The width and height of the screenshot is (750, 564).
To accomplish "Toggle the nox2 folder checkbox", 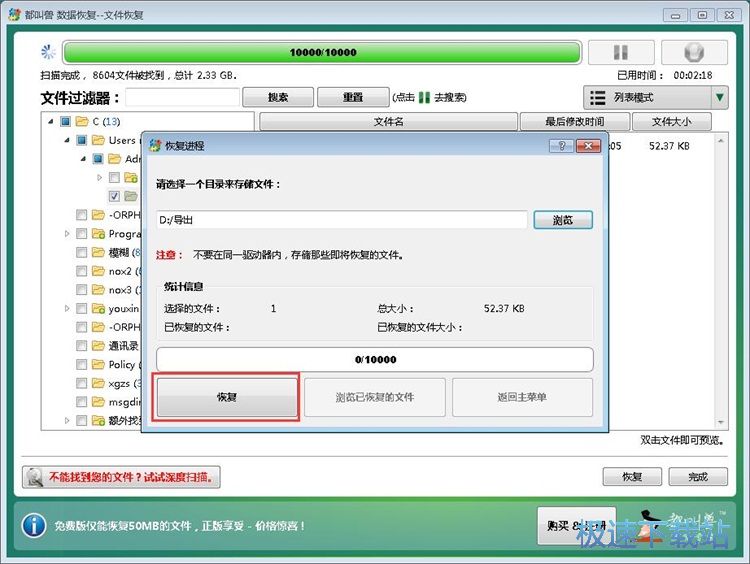I will (82, 271).
